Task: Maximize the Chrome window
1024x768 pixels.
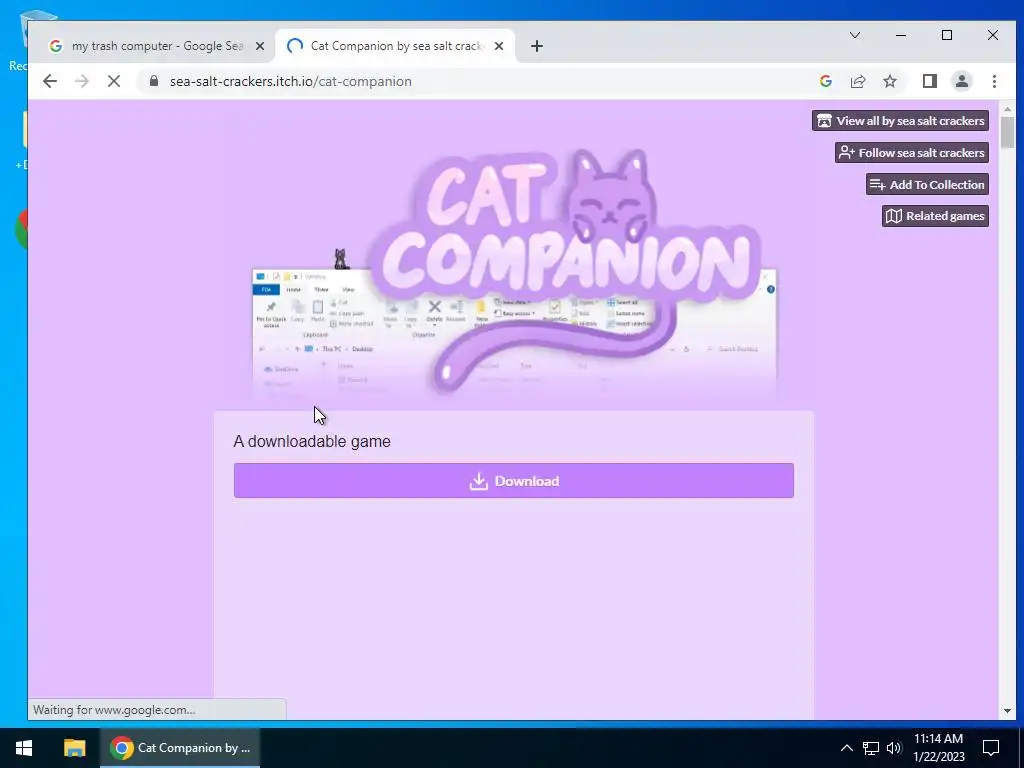Action: coord(946,35)
